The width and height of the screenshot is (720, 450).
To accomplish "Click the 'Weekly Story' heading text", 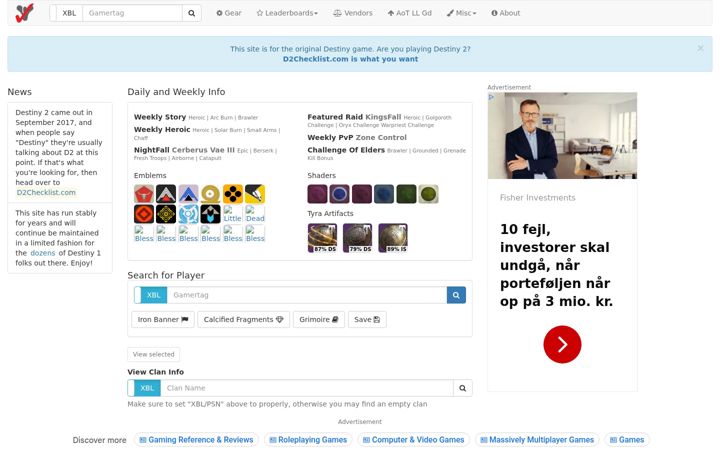I will pyautogui.click(x=160, y=117).
